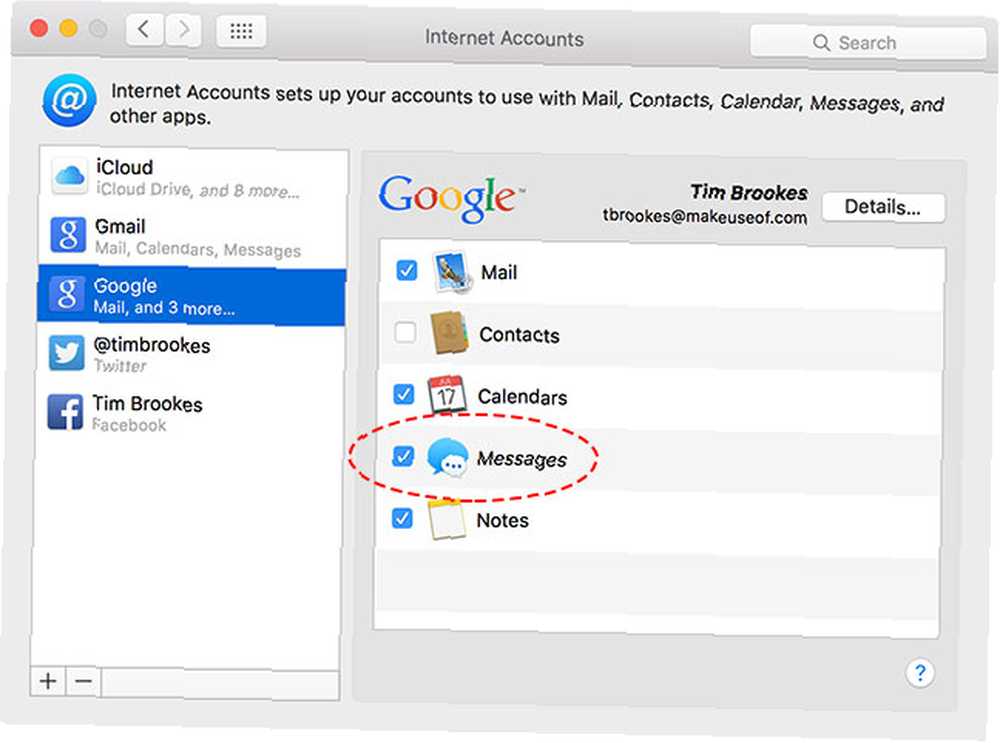Click the Gmail account icon
Image resolution: width=1000 pixels, height=743 pixels.
pos(68,235)
